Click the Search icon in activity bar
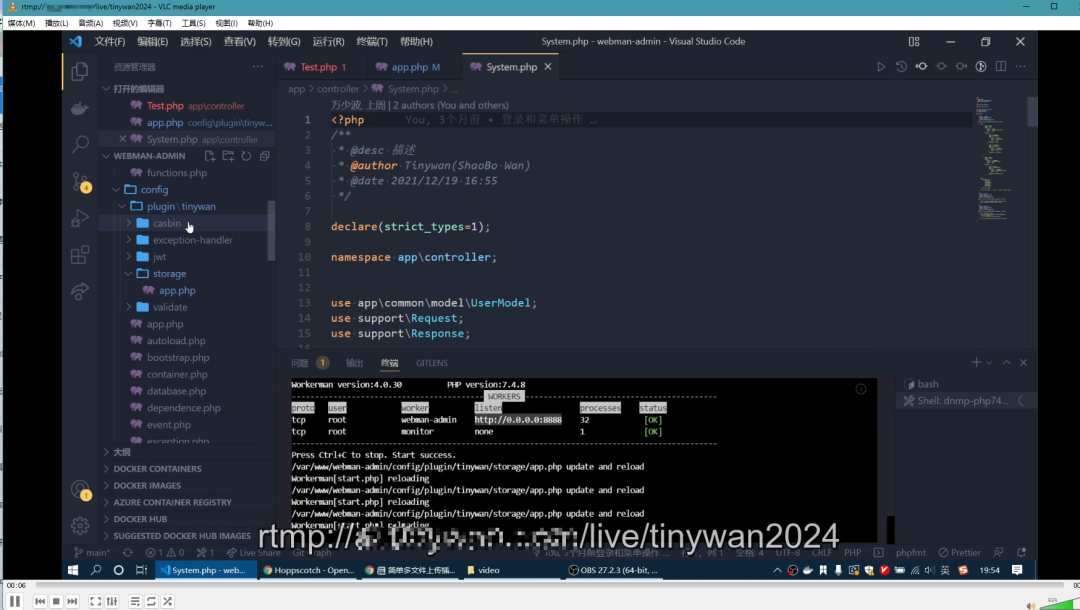This screenshot has height=610, width=1080. coord(80,145)
